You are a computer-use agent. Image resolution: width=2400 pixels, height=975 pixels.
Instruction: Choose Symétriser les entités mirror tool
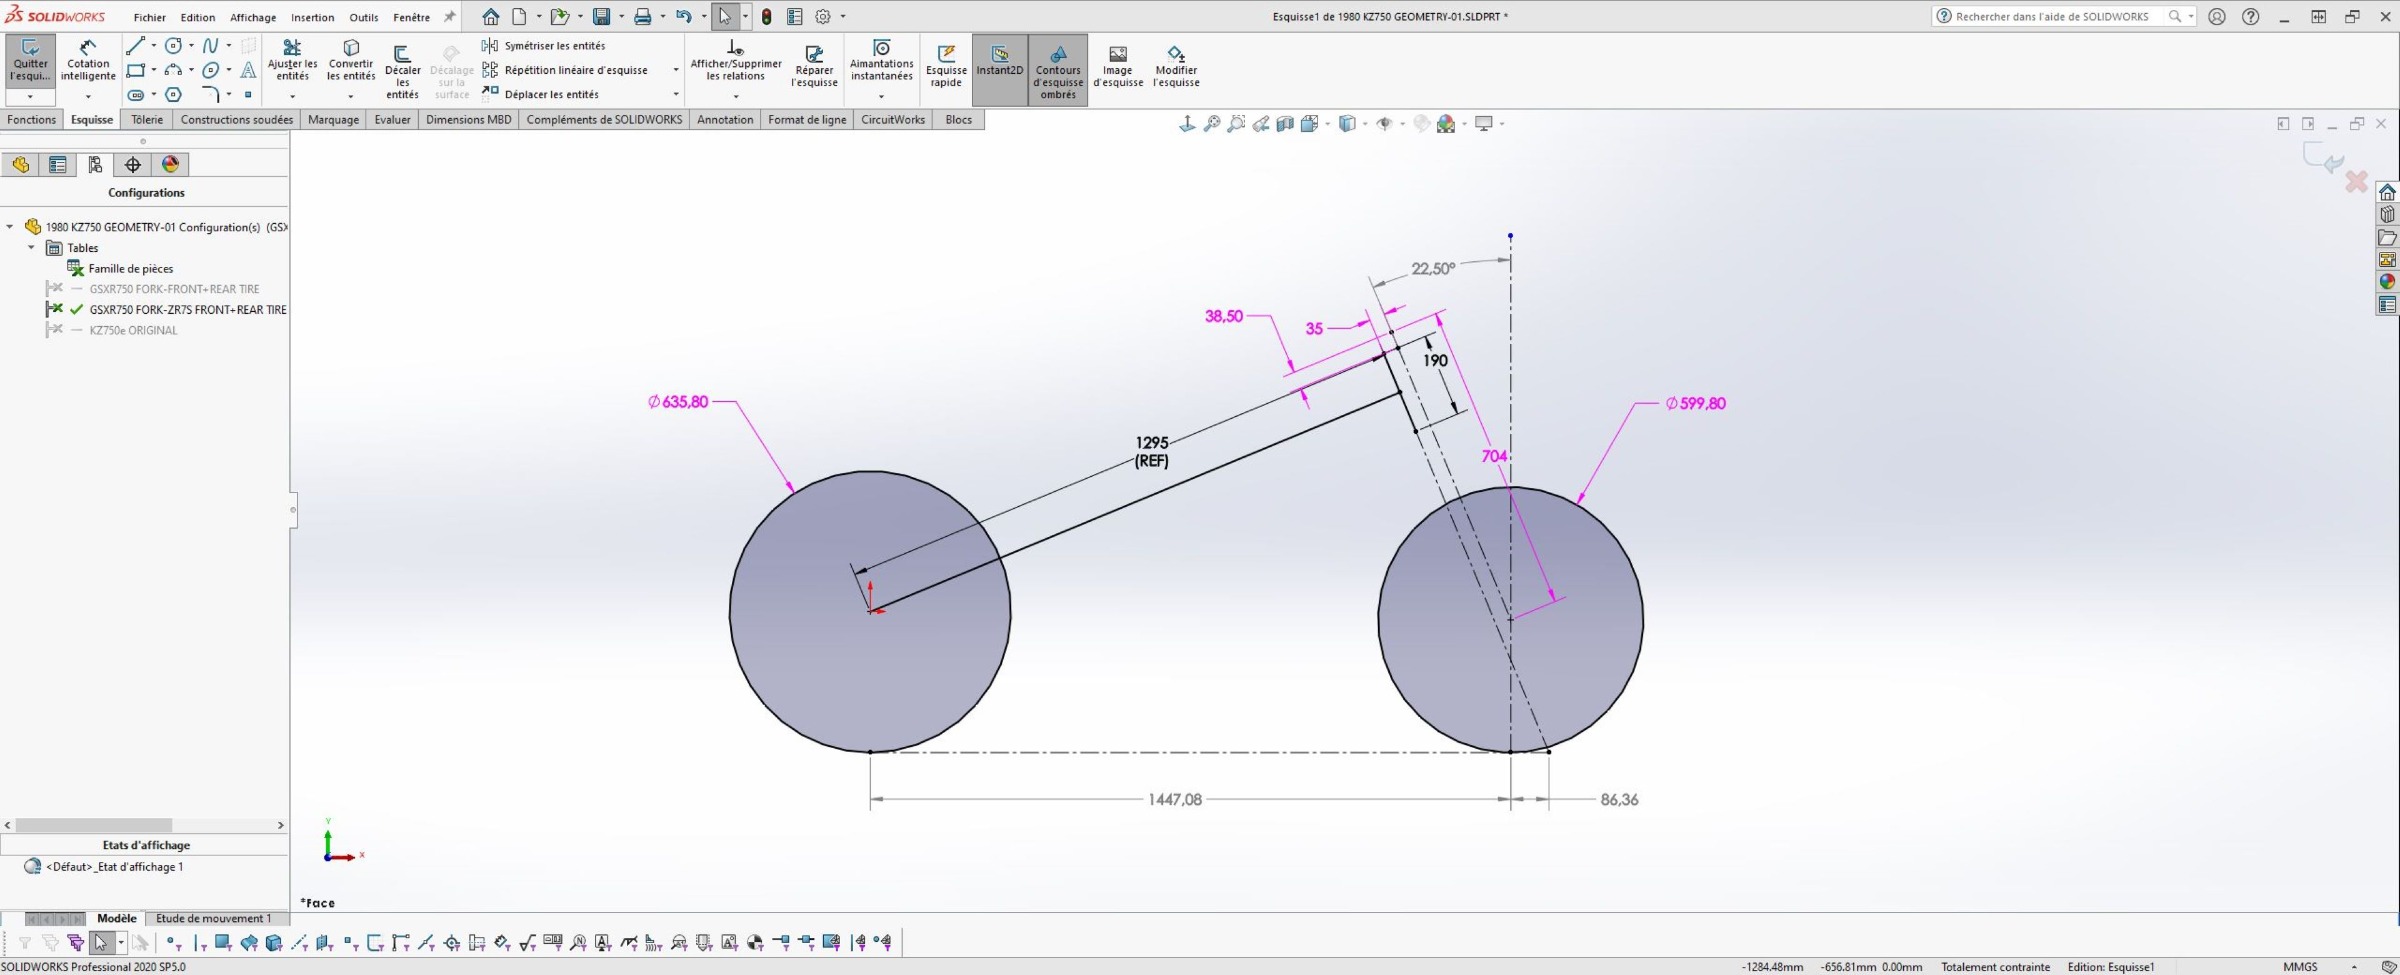coord(553,46)
